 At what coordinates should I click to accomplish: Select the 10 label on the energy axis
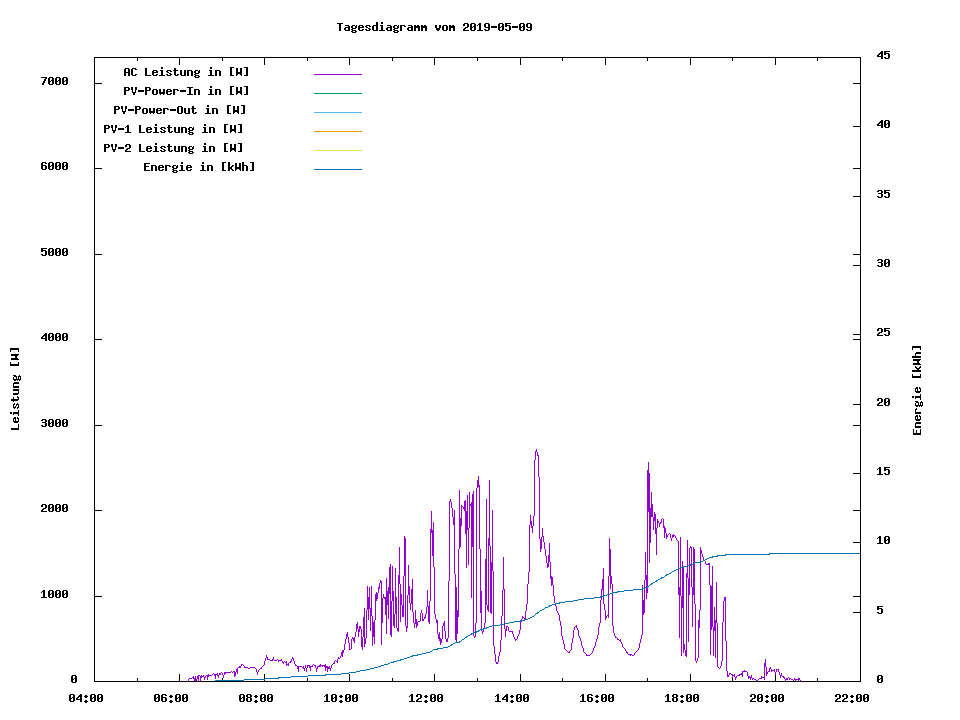pyautogui.click(x=883, y=541)
